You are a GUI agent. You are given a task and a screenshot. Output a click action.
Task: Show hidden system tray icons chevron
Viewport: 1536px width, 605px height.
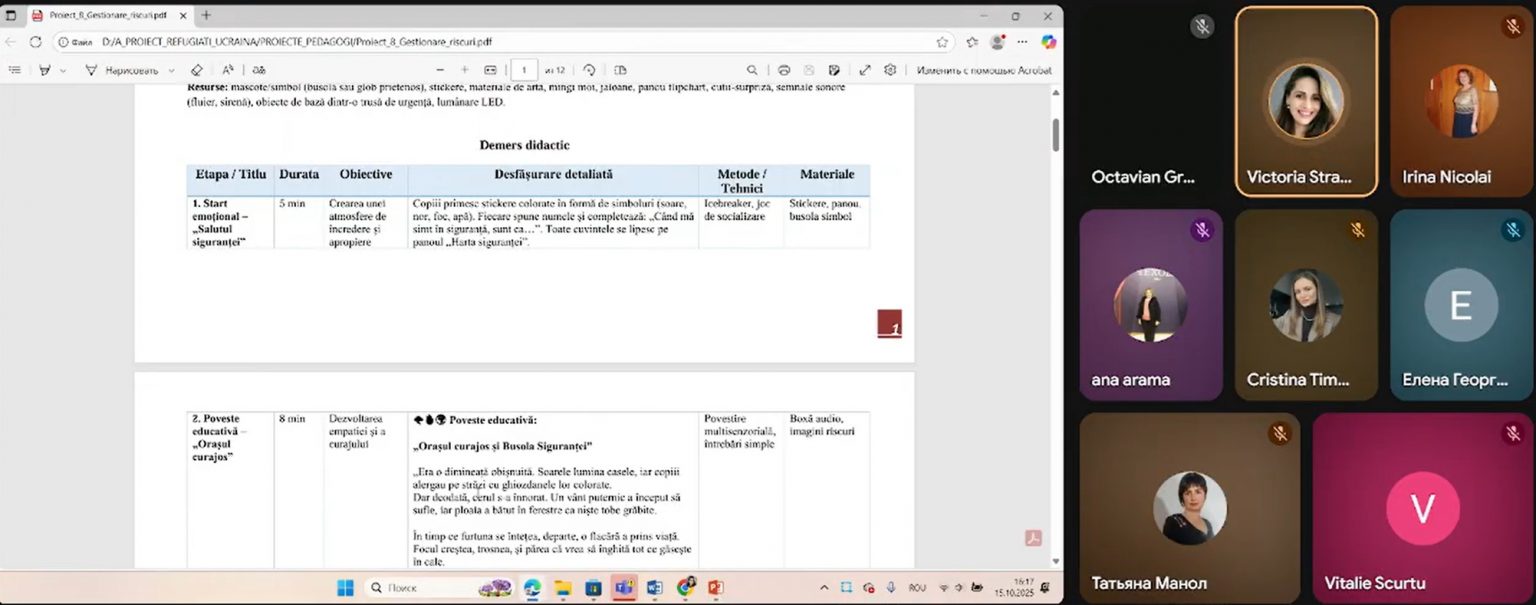click(824, 588)
